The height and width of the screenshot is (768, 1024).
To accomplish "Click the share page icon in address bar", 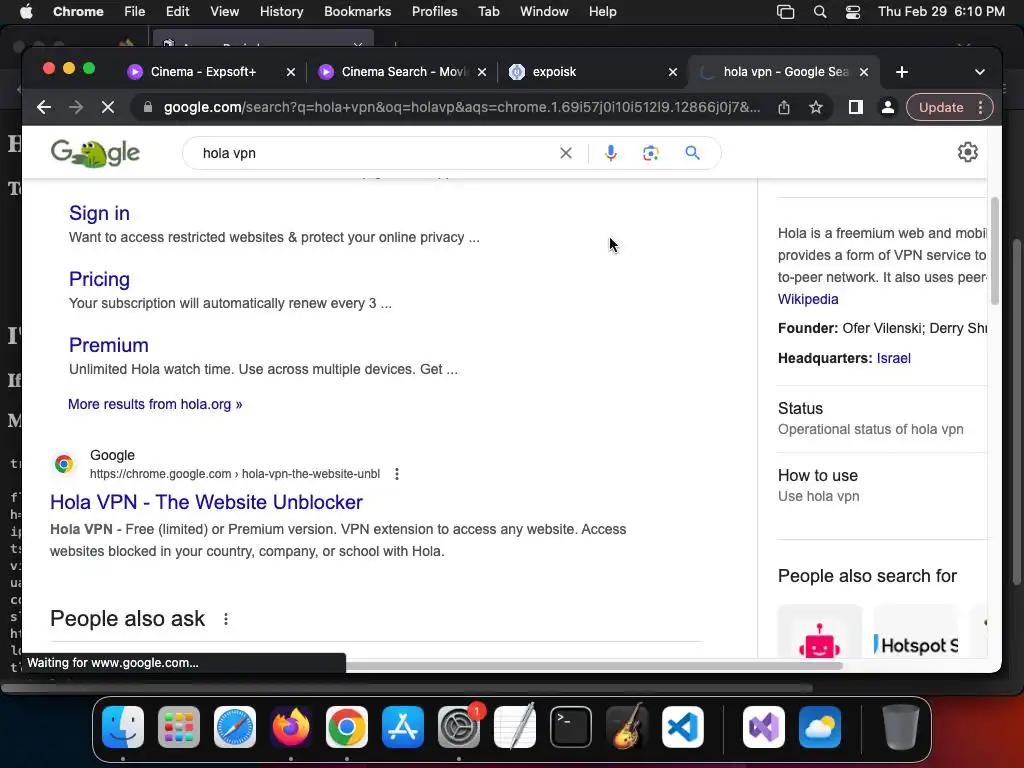I will 784,107.
